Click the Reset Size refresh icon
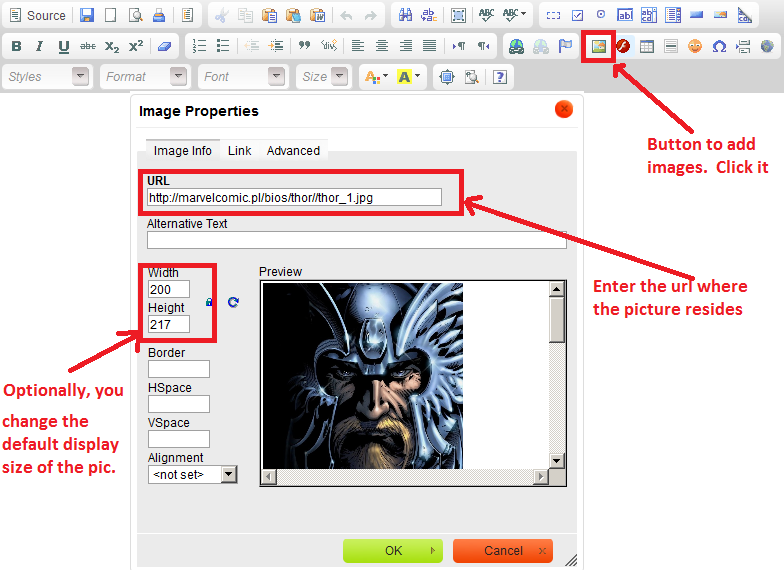 click(x=233, y=301)
